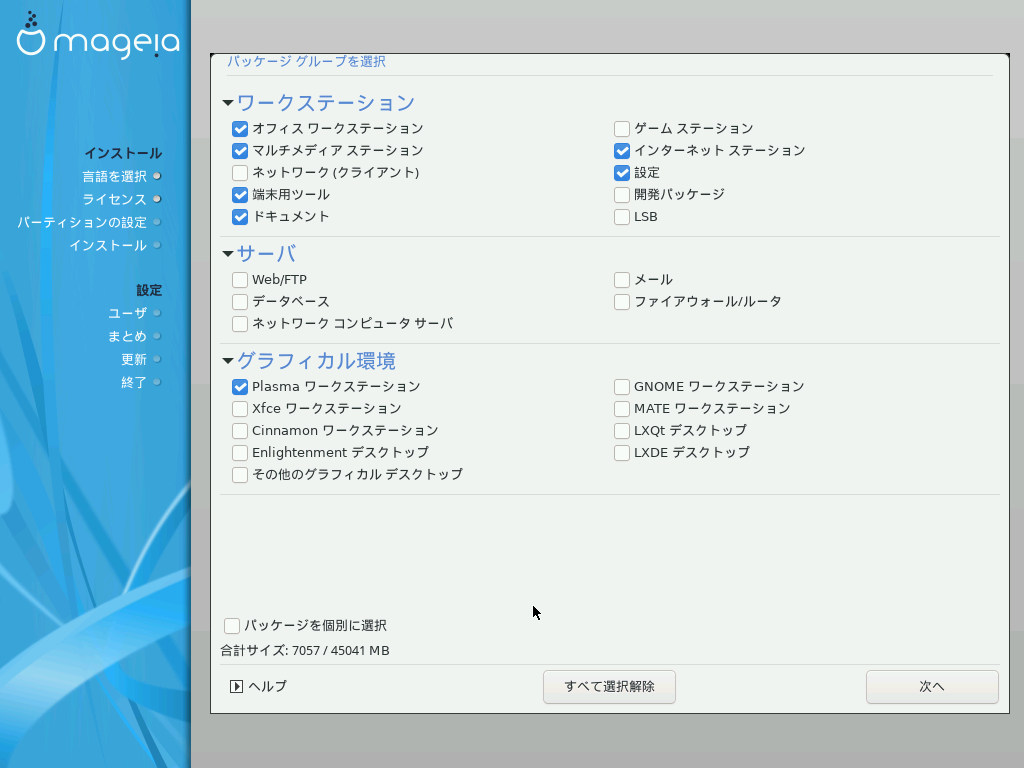Image resolution: width=1024 pixels, height=768 pixels.
Task: Click 更新 step in sidebar
Action: pyautogui.click(x=134, y=360)
